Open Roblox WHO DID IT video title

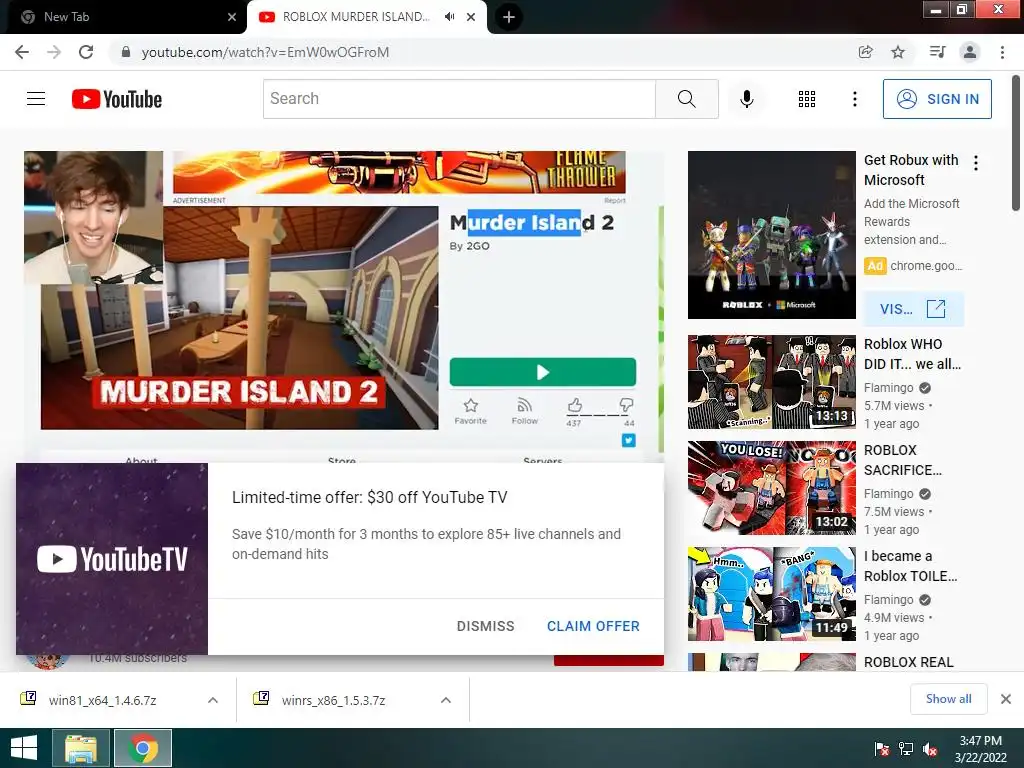pos(912,354)
